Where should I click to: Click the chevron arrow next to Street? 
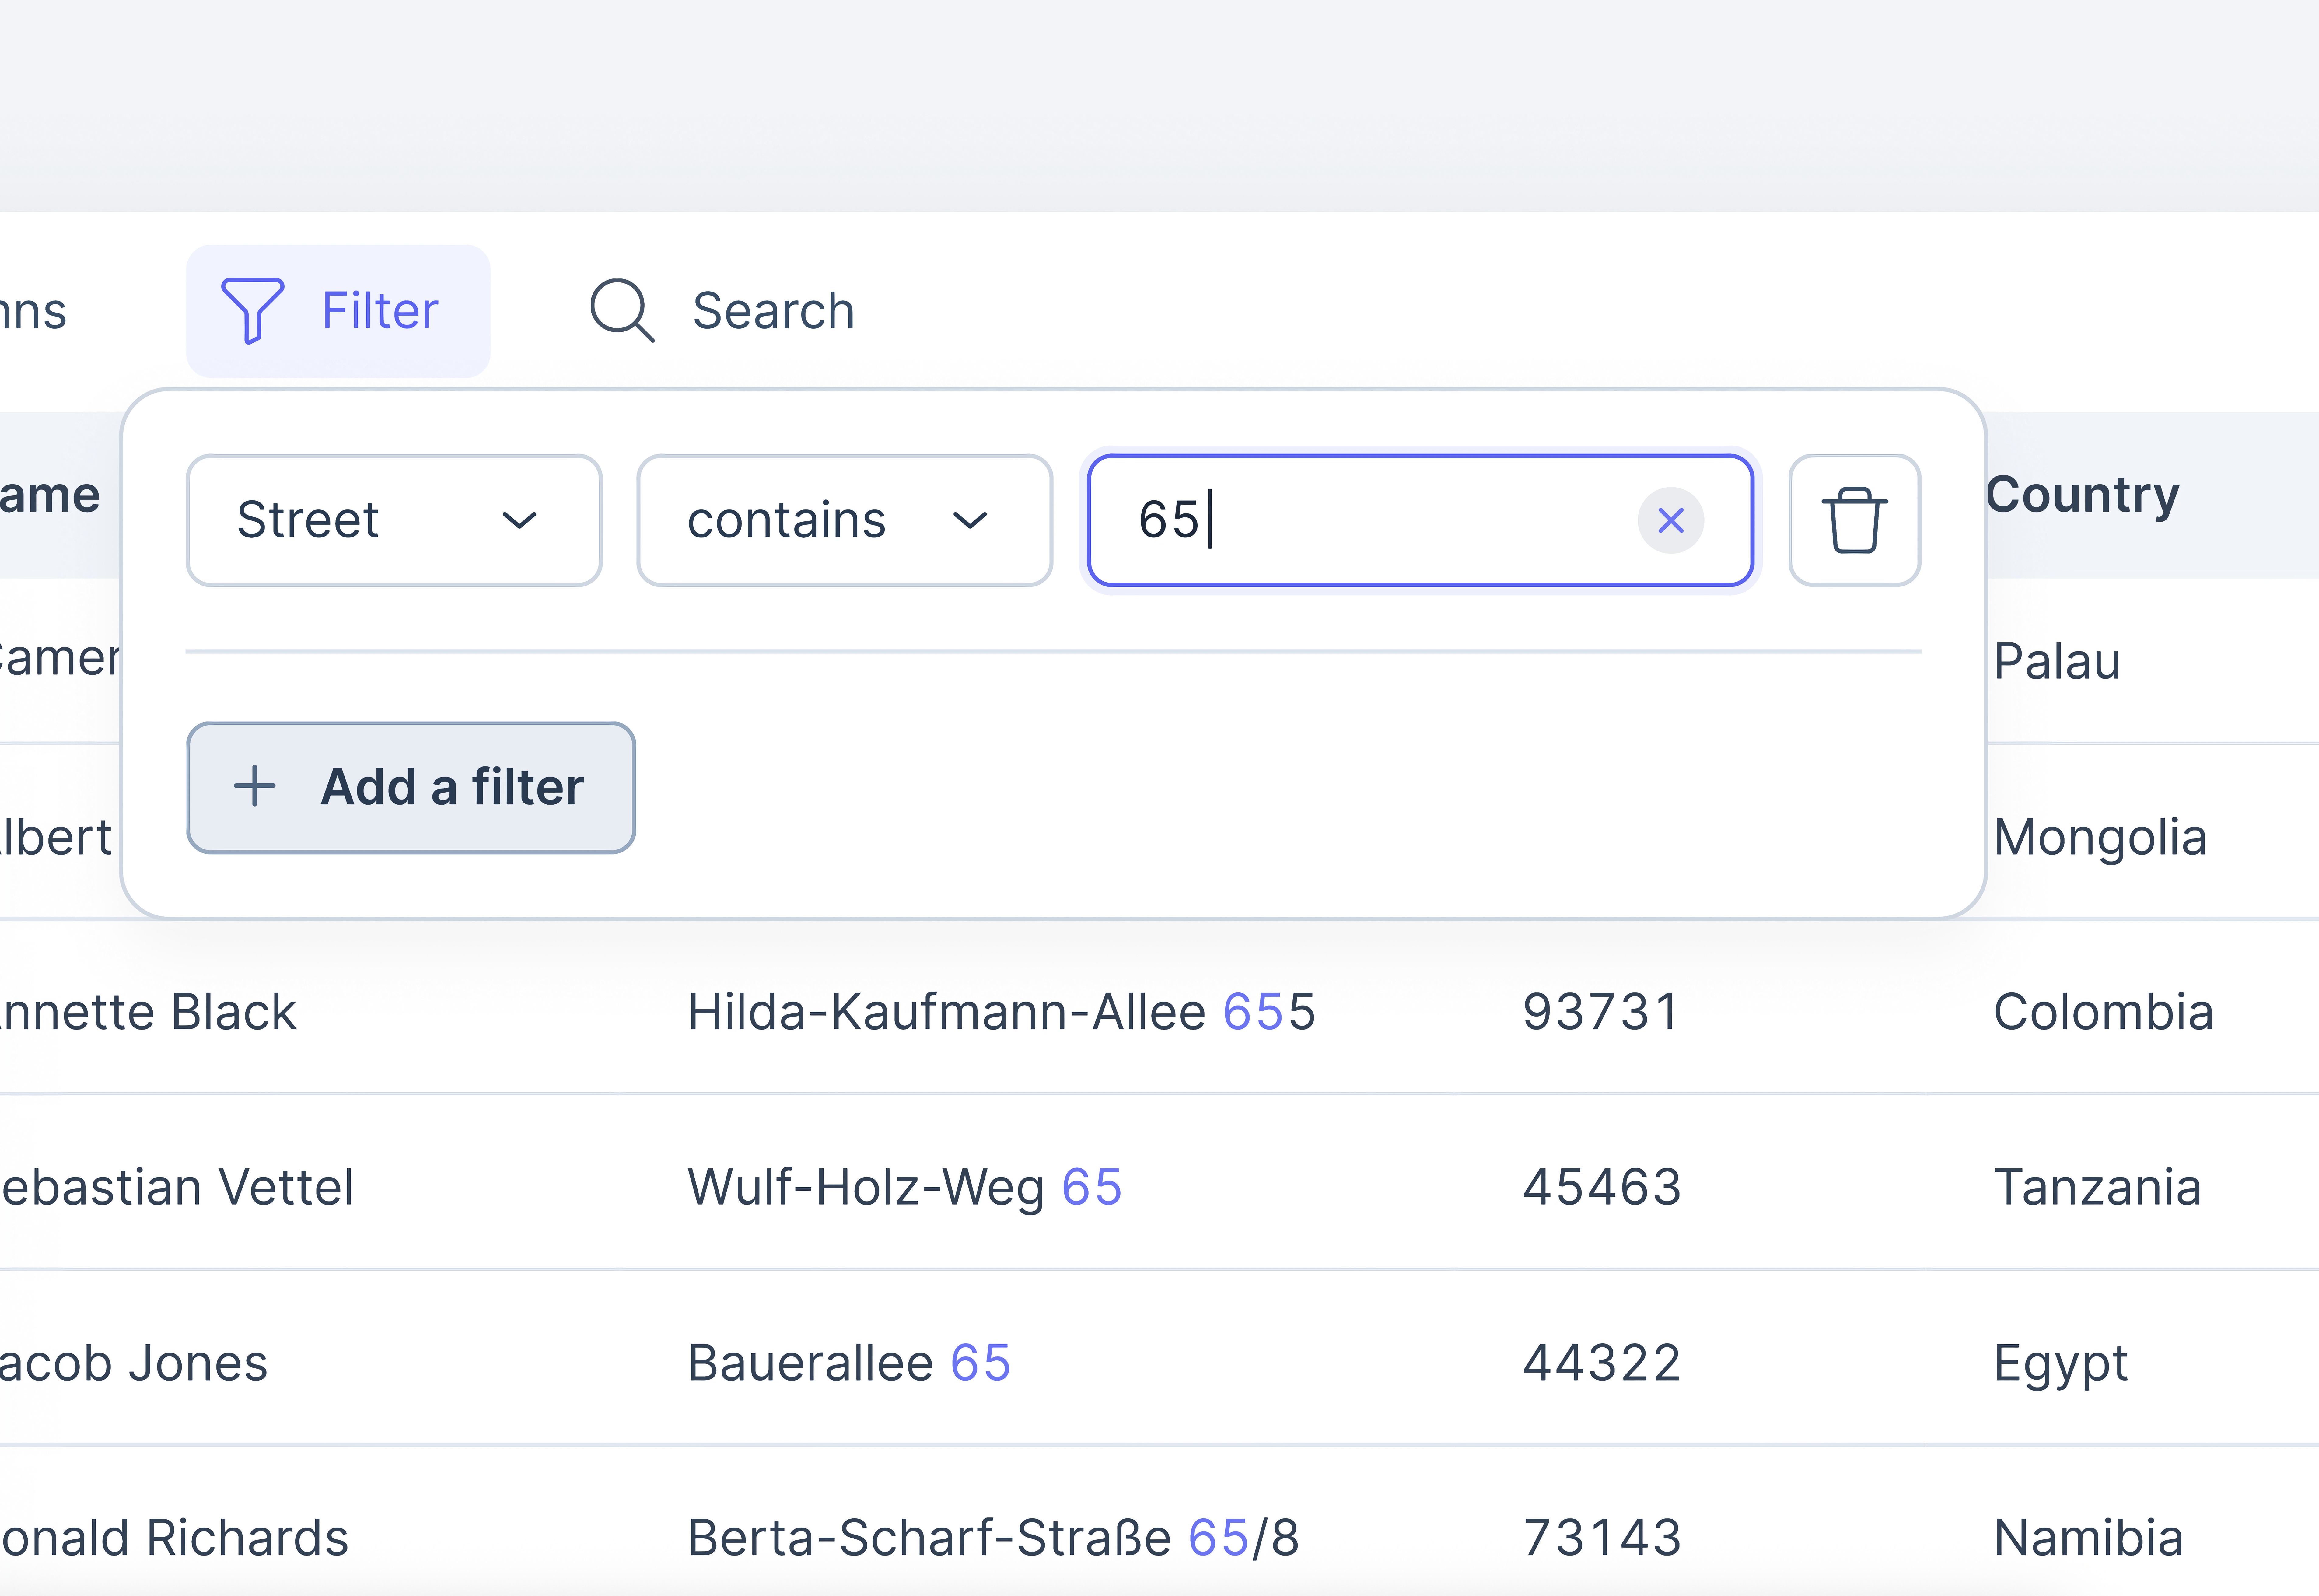click(519, 520)
